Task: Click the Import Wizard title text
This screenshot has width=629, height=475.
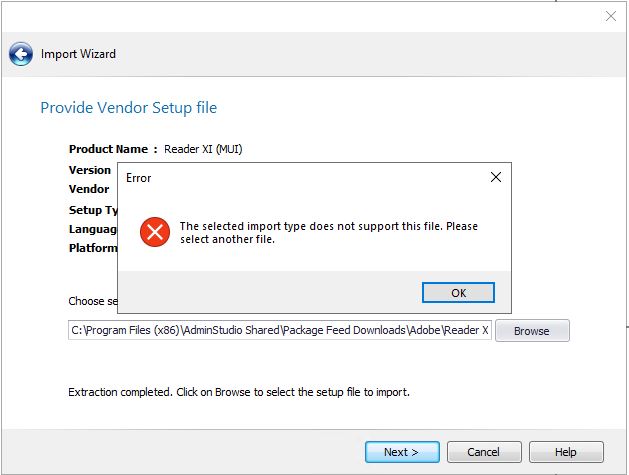Action: (x=78, y=54)
